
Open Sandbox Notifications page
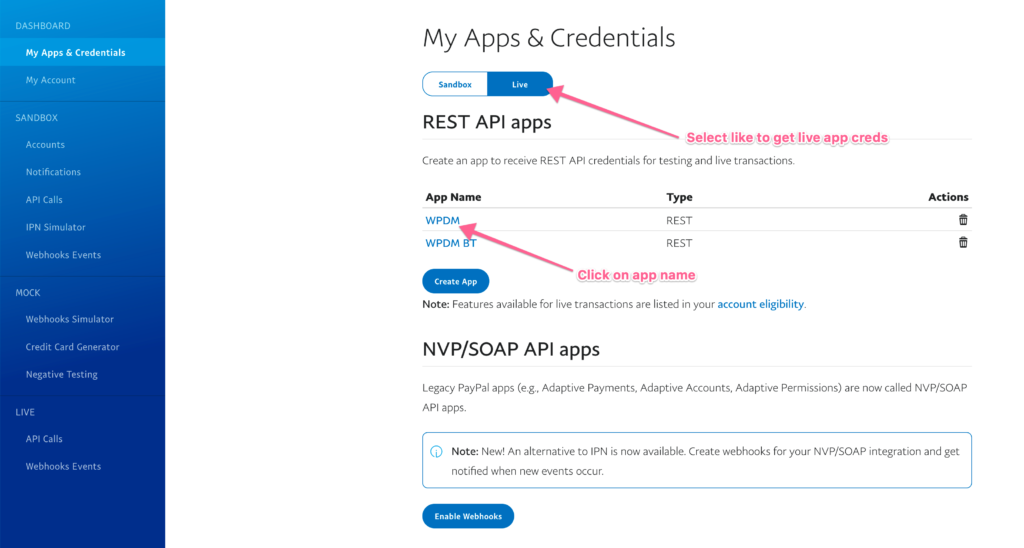coord(54,172)
